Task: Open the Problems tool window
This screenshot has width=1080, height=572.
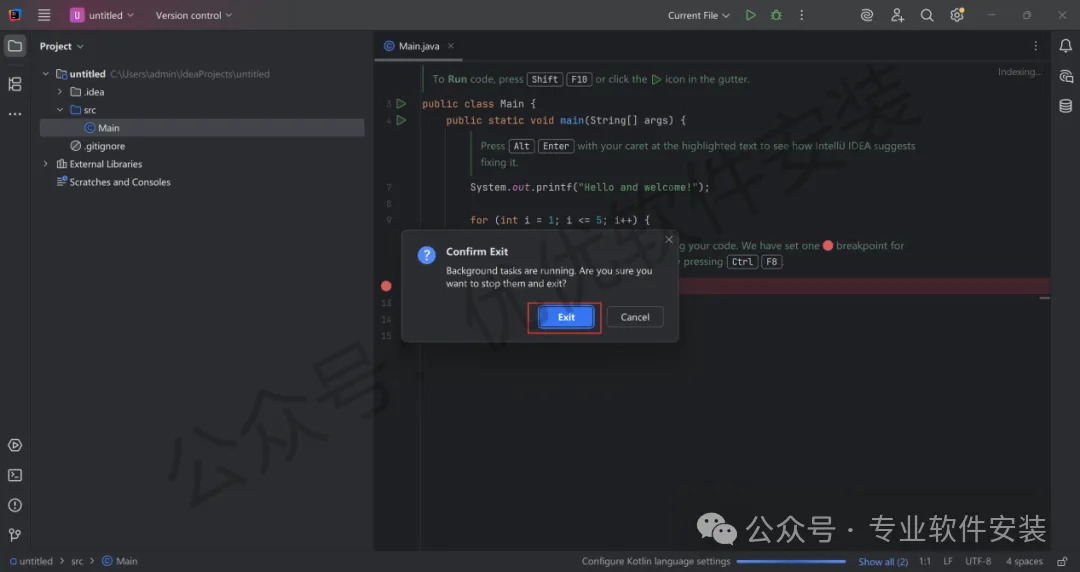Action: (14, 505)
